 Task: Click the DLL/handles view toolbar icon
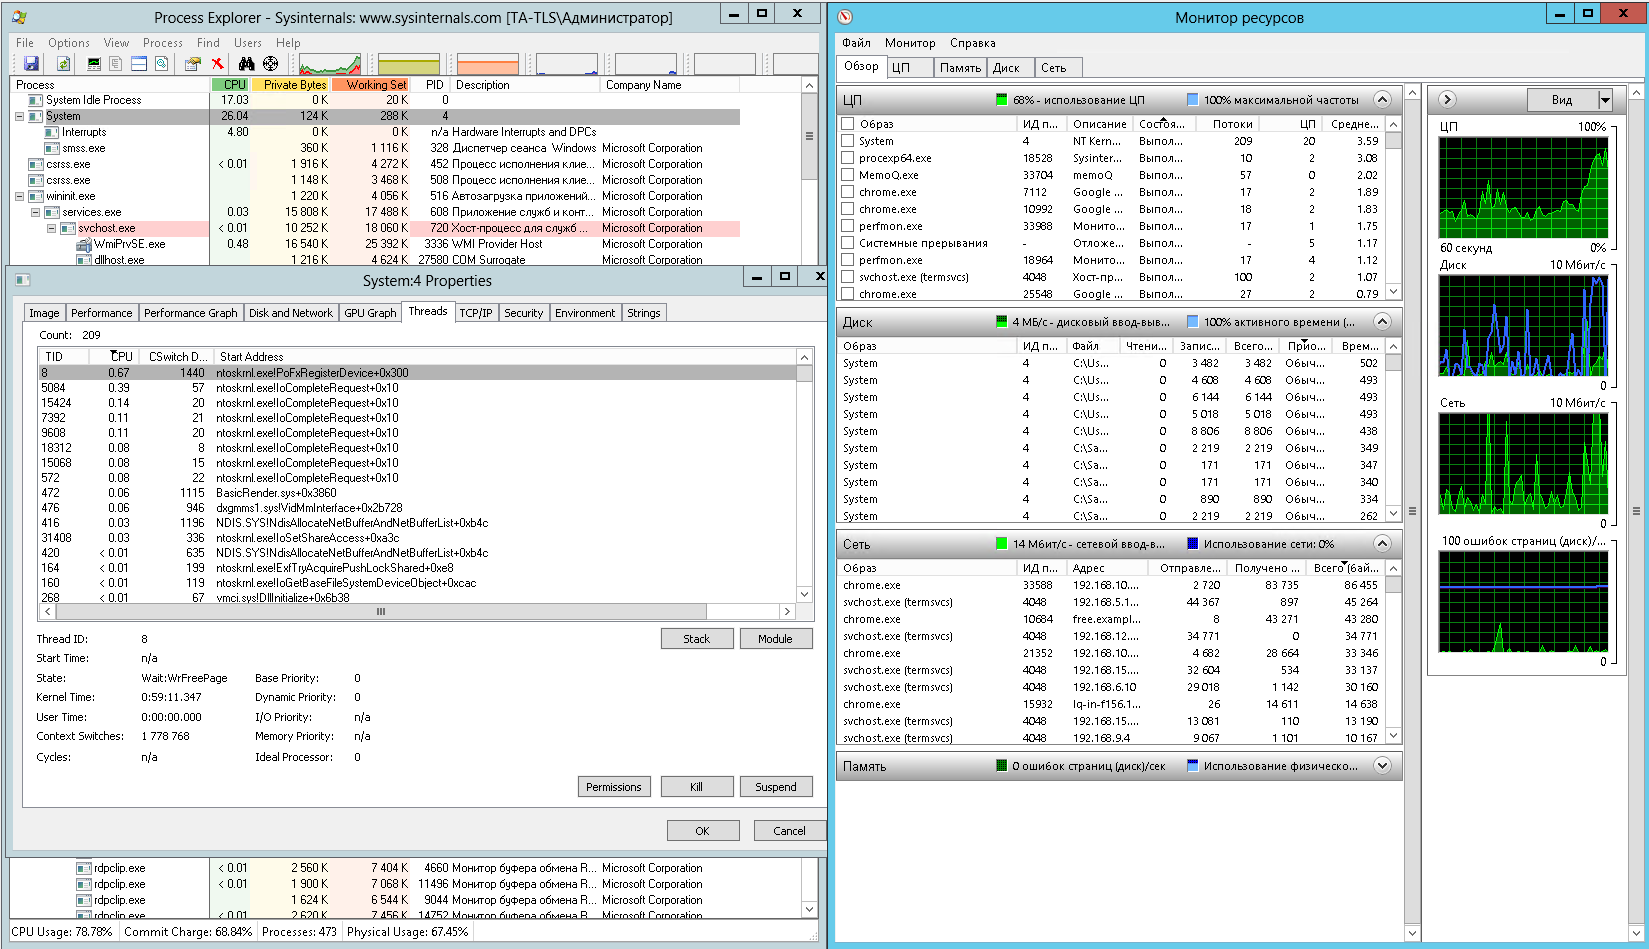coord(161,64)
